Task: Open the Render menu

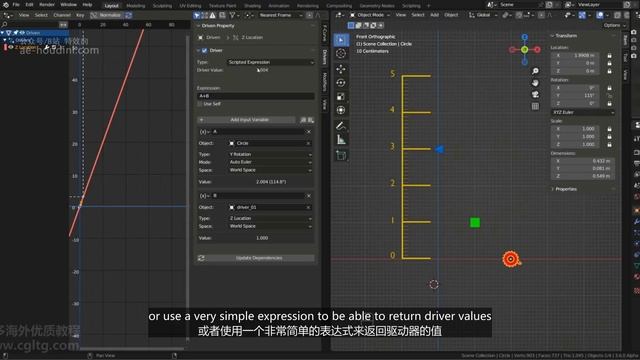Action: [47, 5]
